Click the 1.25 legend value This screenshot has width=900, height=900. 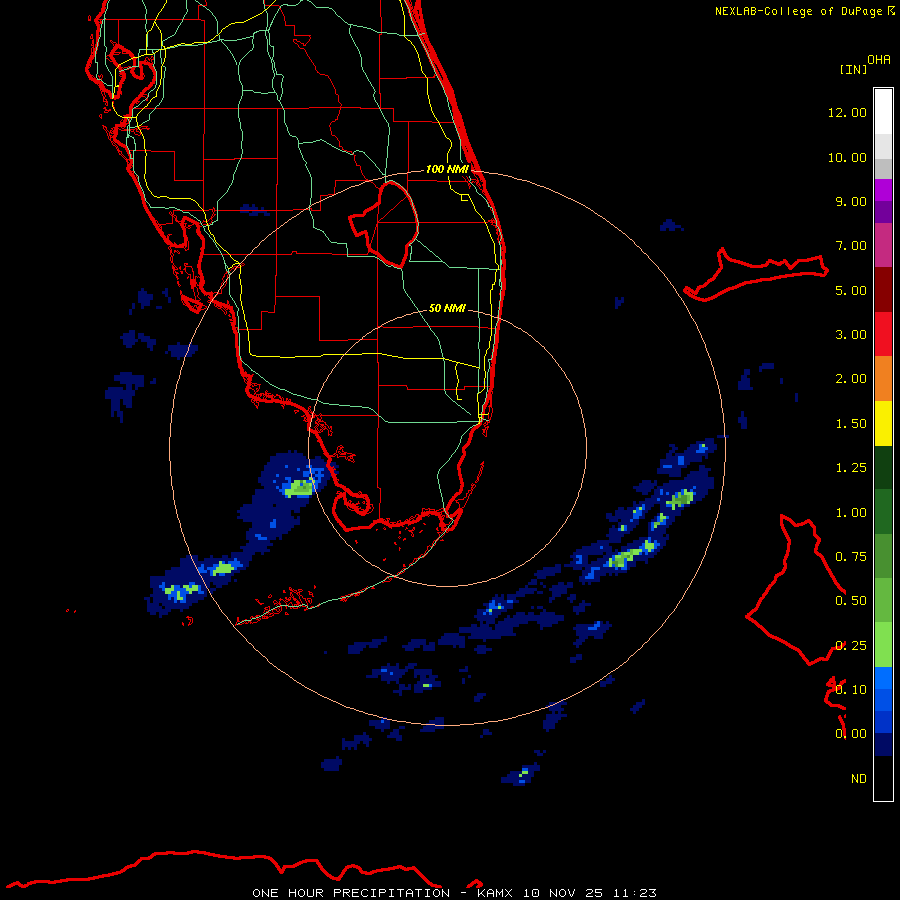(851, 468)
